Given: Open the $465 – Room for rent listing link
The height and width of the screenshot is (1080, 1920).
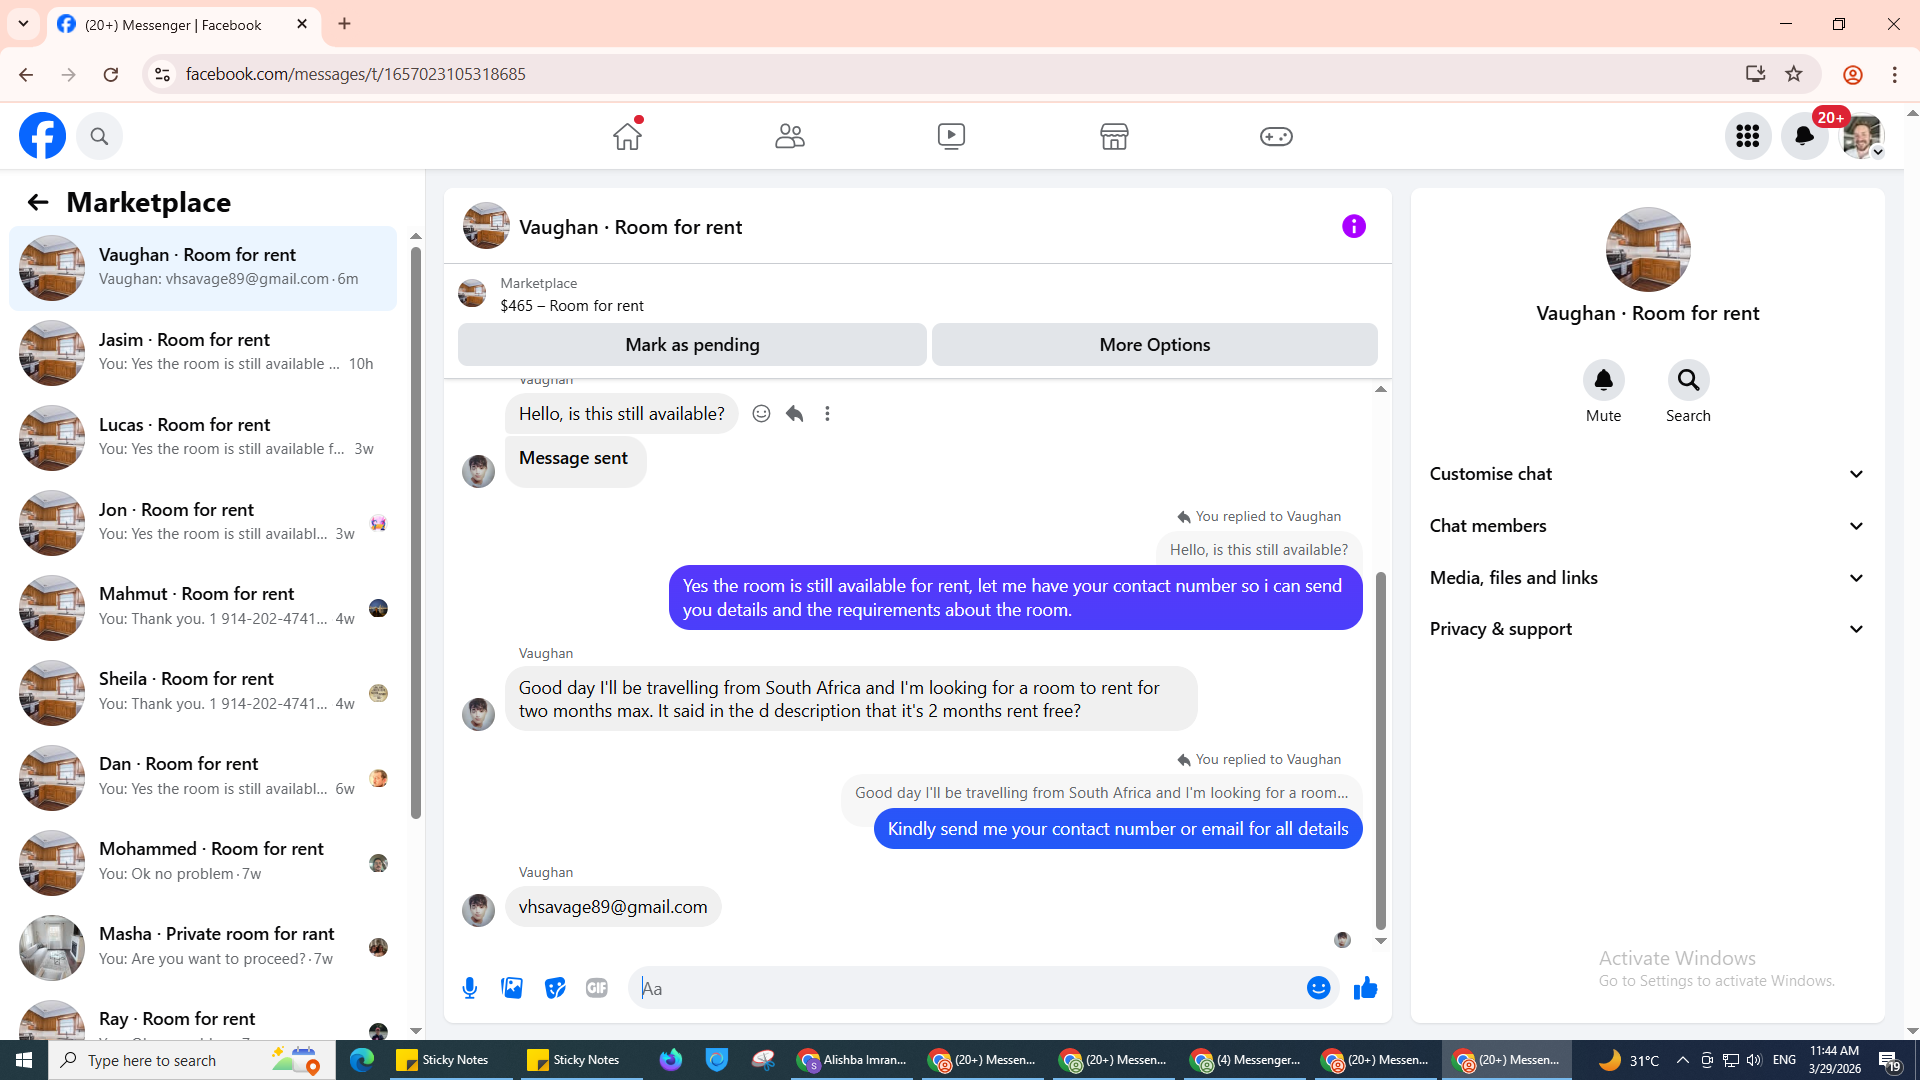Looking at the screenshot, I should [572, 306].
